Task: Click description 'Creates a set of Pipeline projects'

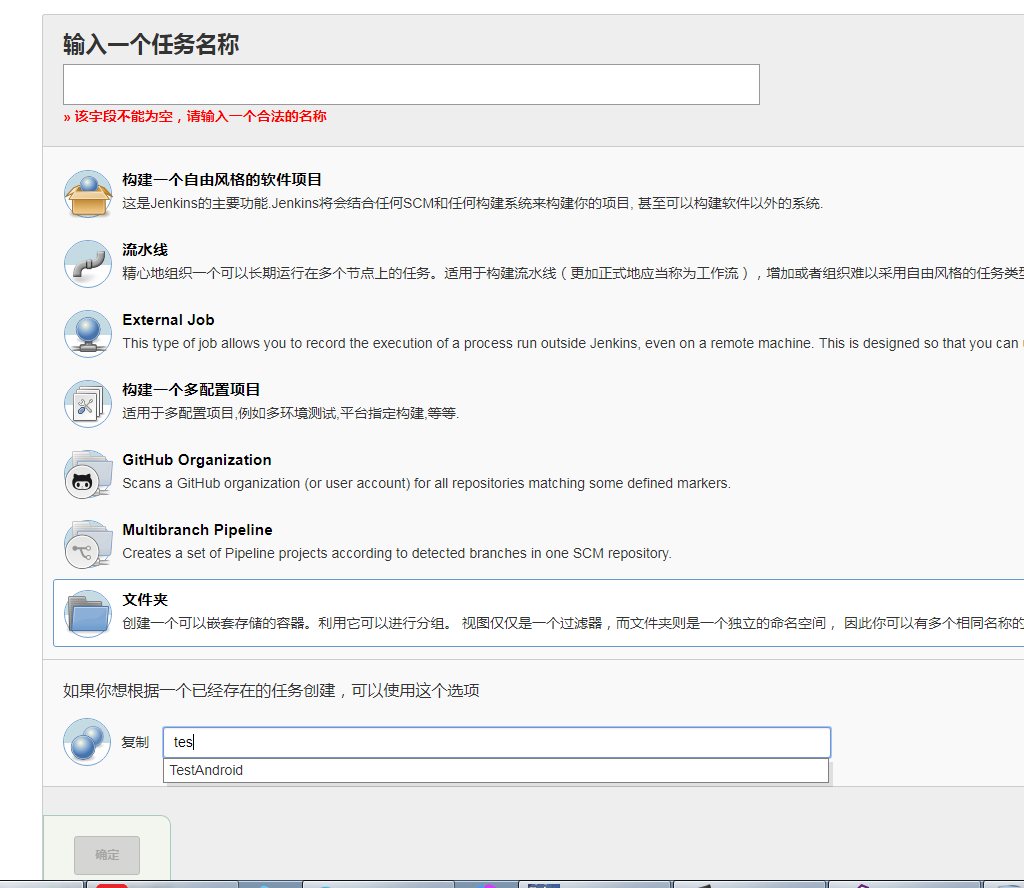Action: point(397,553)
